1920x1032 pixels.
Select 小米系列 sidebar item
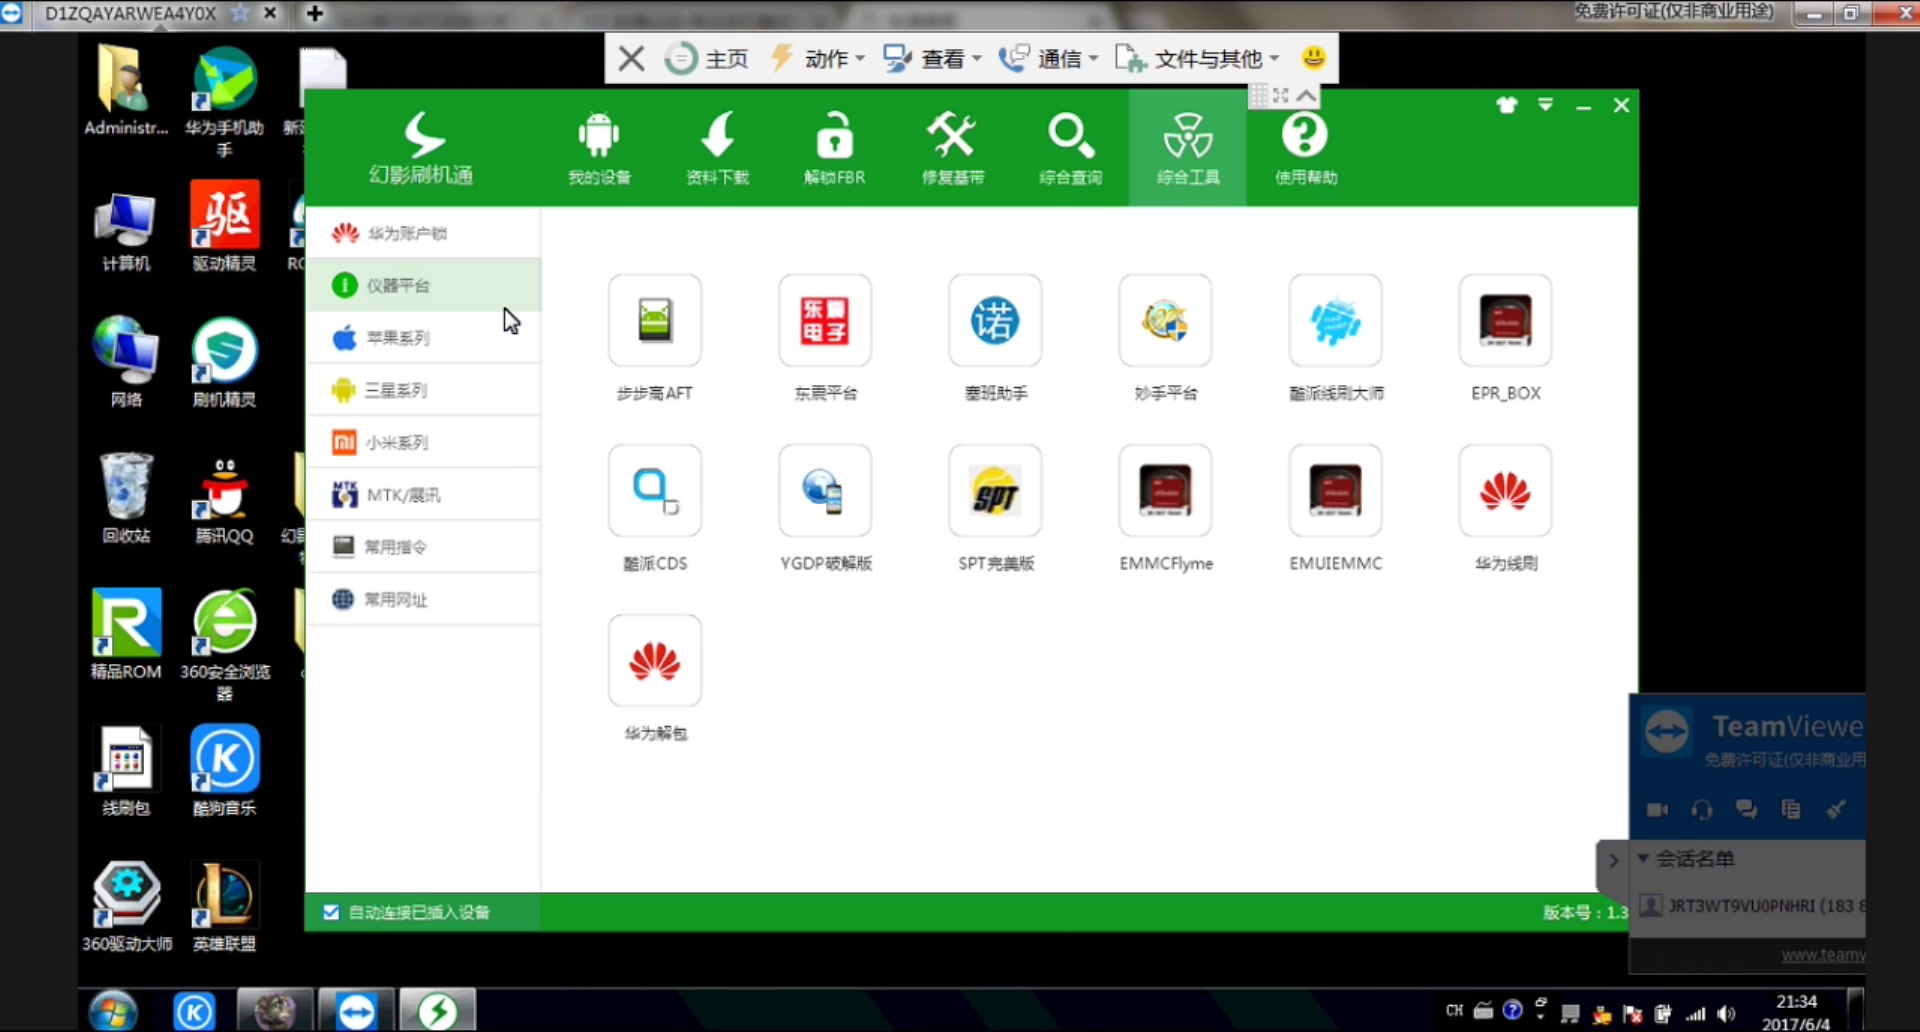(423, 442)
